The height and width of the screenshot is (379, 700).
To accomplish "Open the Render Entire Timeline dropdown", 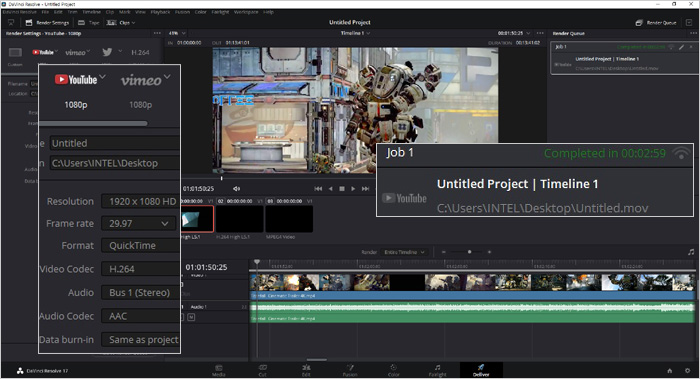I will 404,252.
